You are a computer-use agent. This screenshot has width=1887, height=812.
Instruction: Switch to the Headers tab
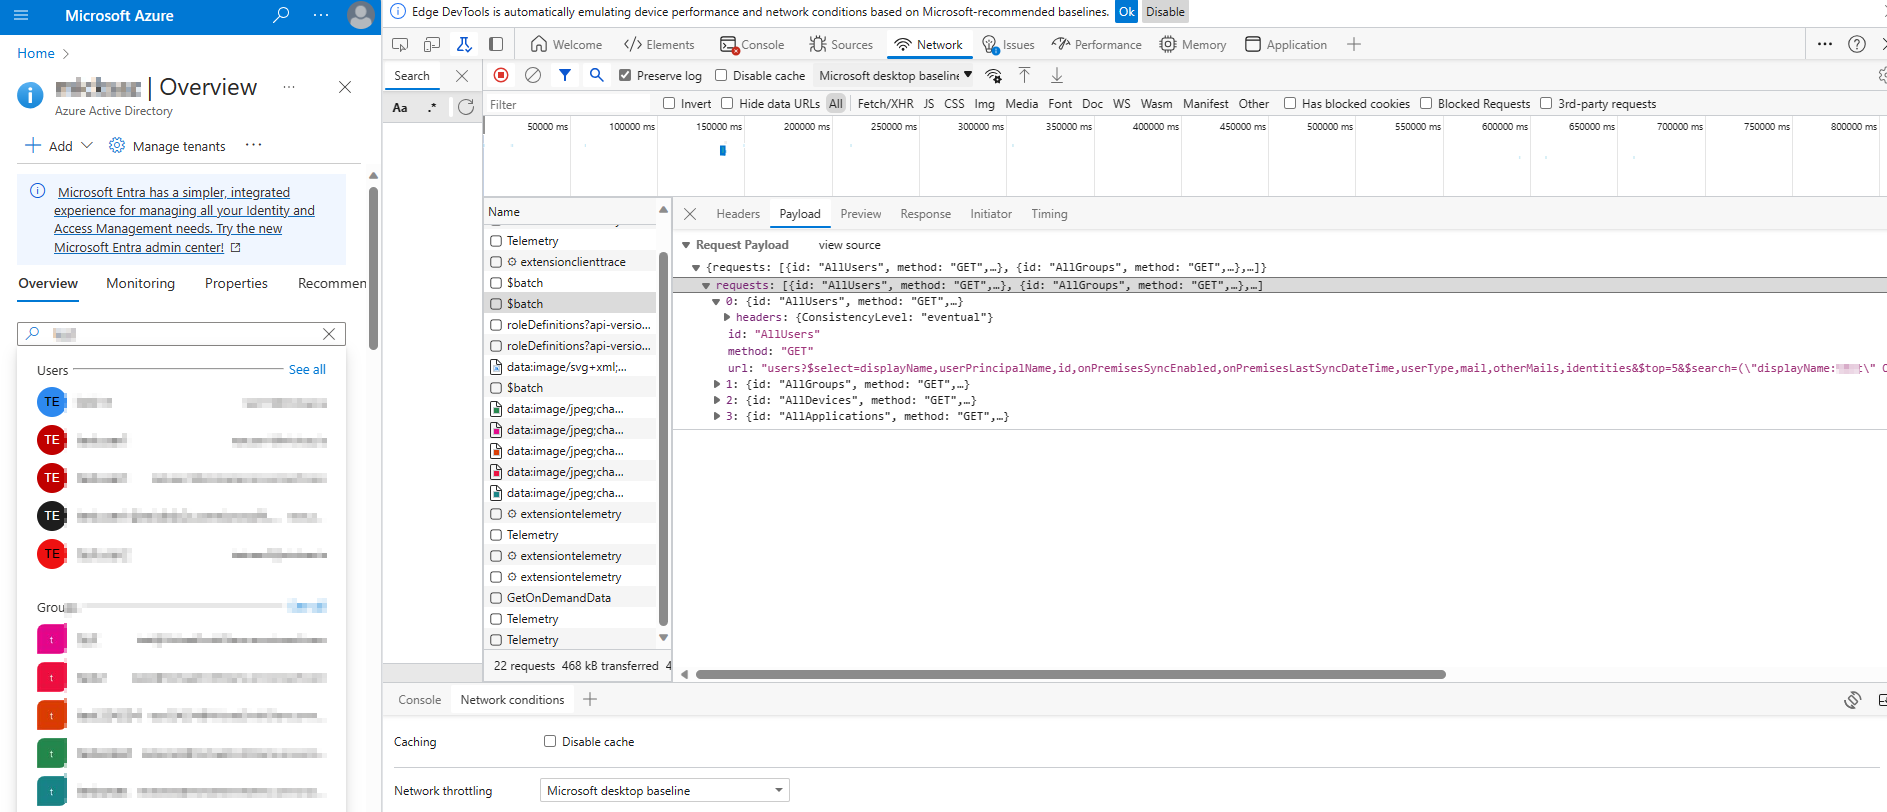pos(738,214)
